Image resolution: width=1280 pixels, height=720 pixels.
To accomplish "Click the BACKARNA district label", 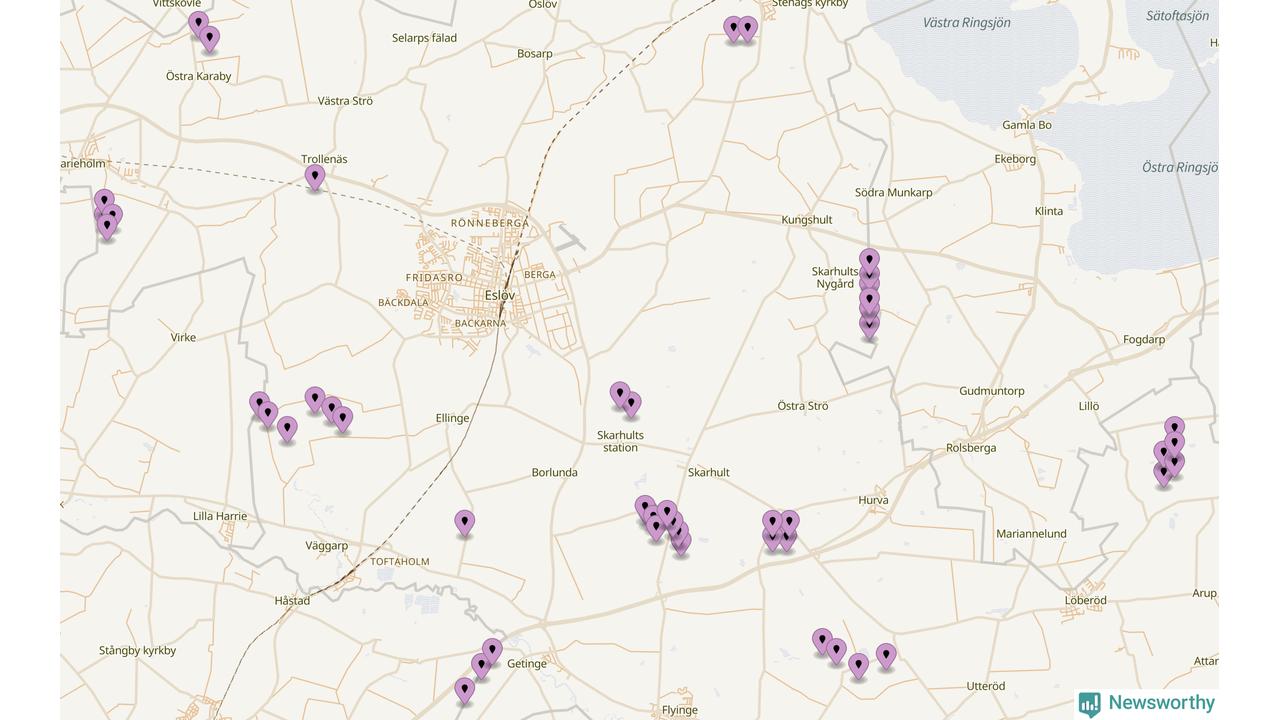I will 480,324.
